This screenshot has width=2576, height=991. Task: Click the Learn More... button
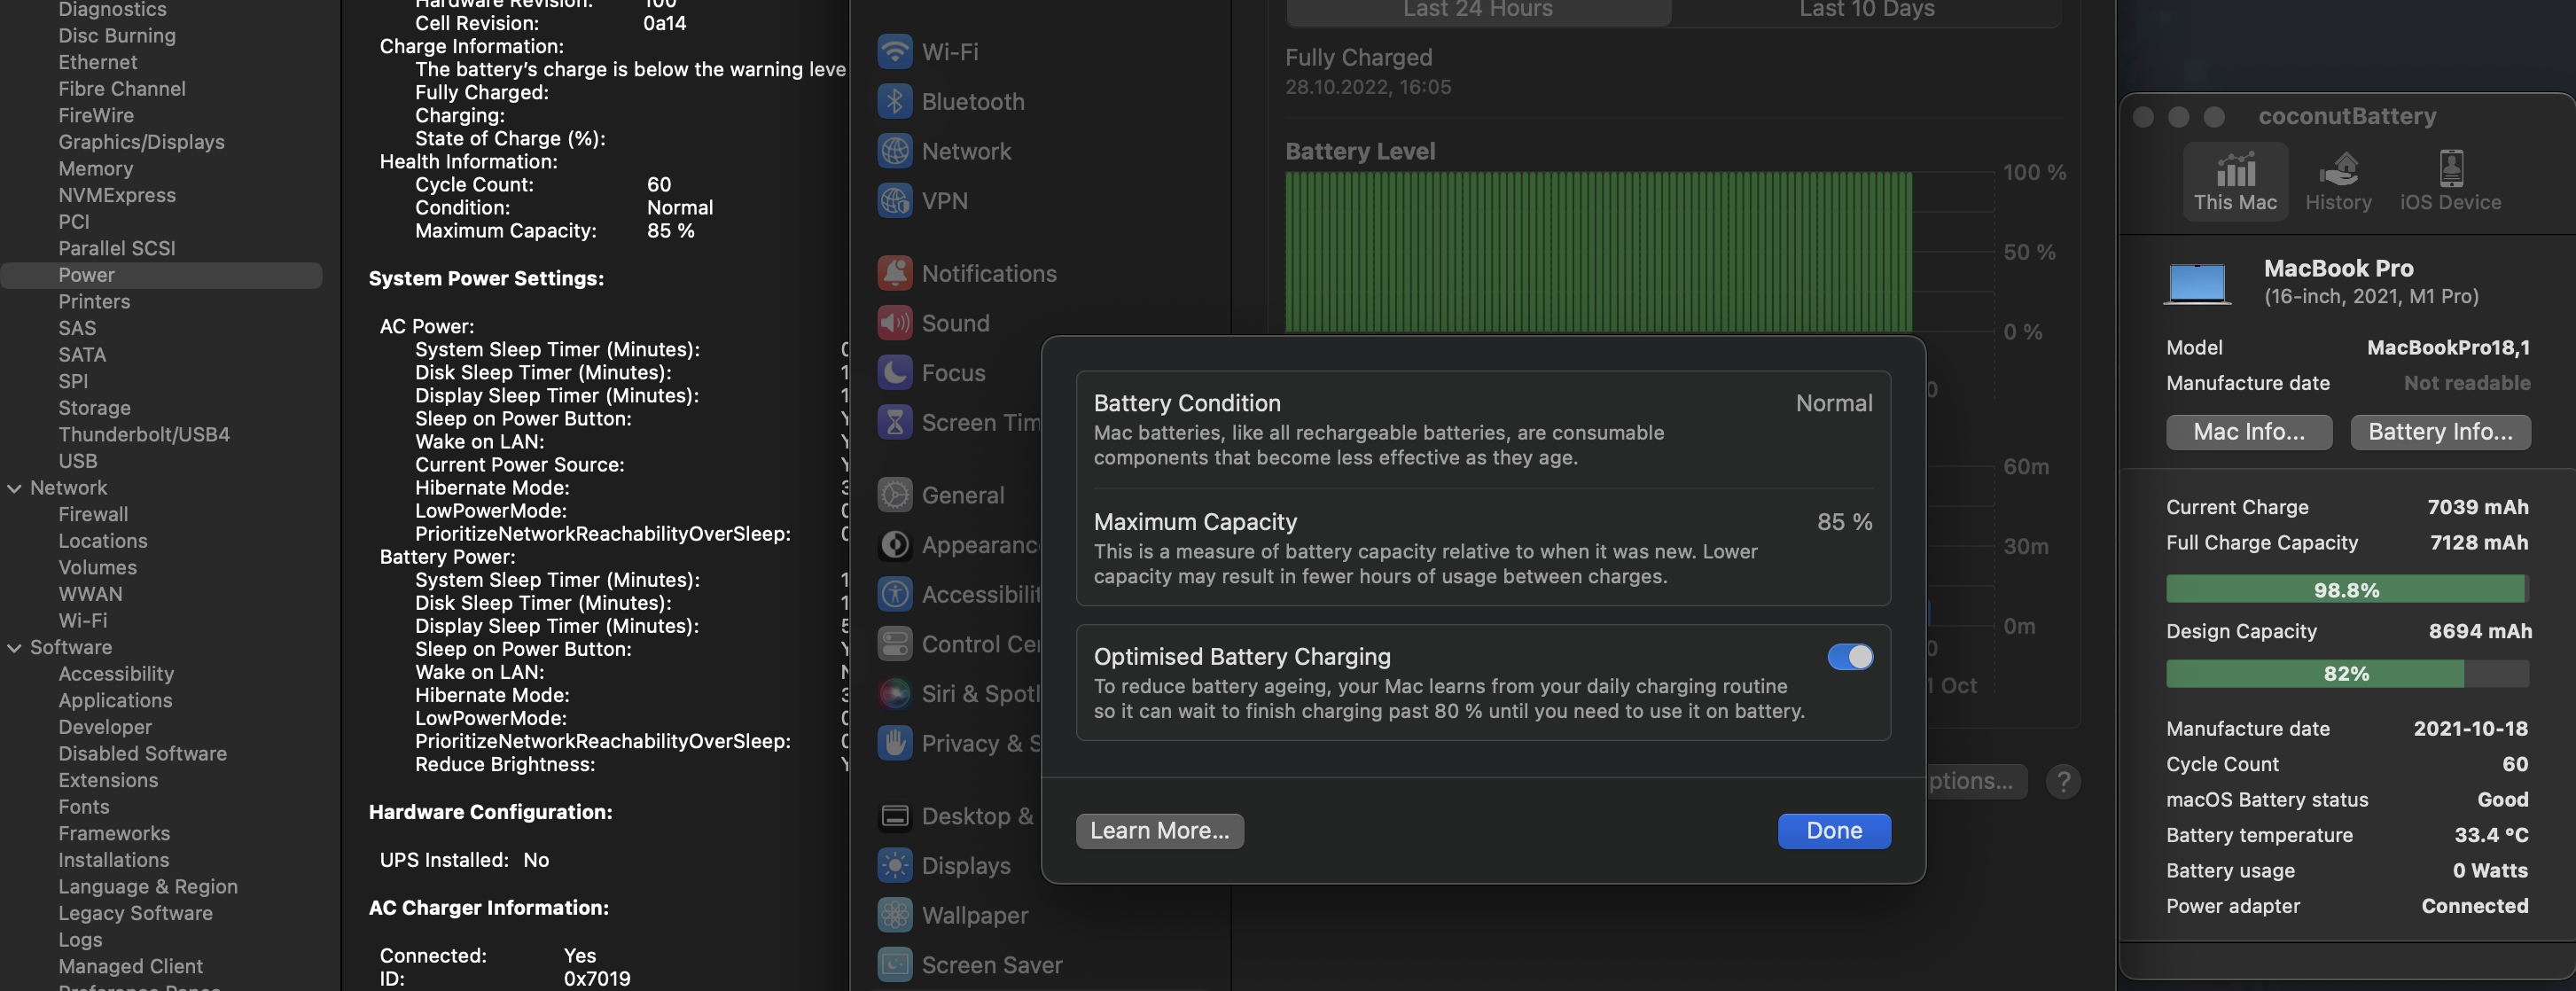click(1159, 830)
